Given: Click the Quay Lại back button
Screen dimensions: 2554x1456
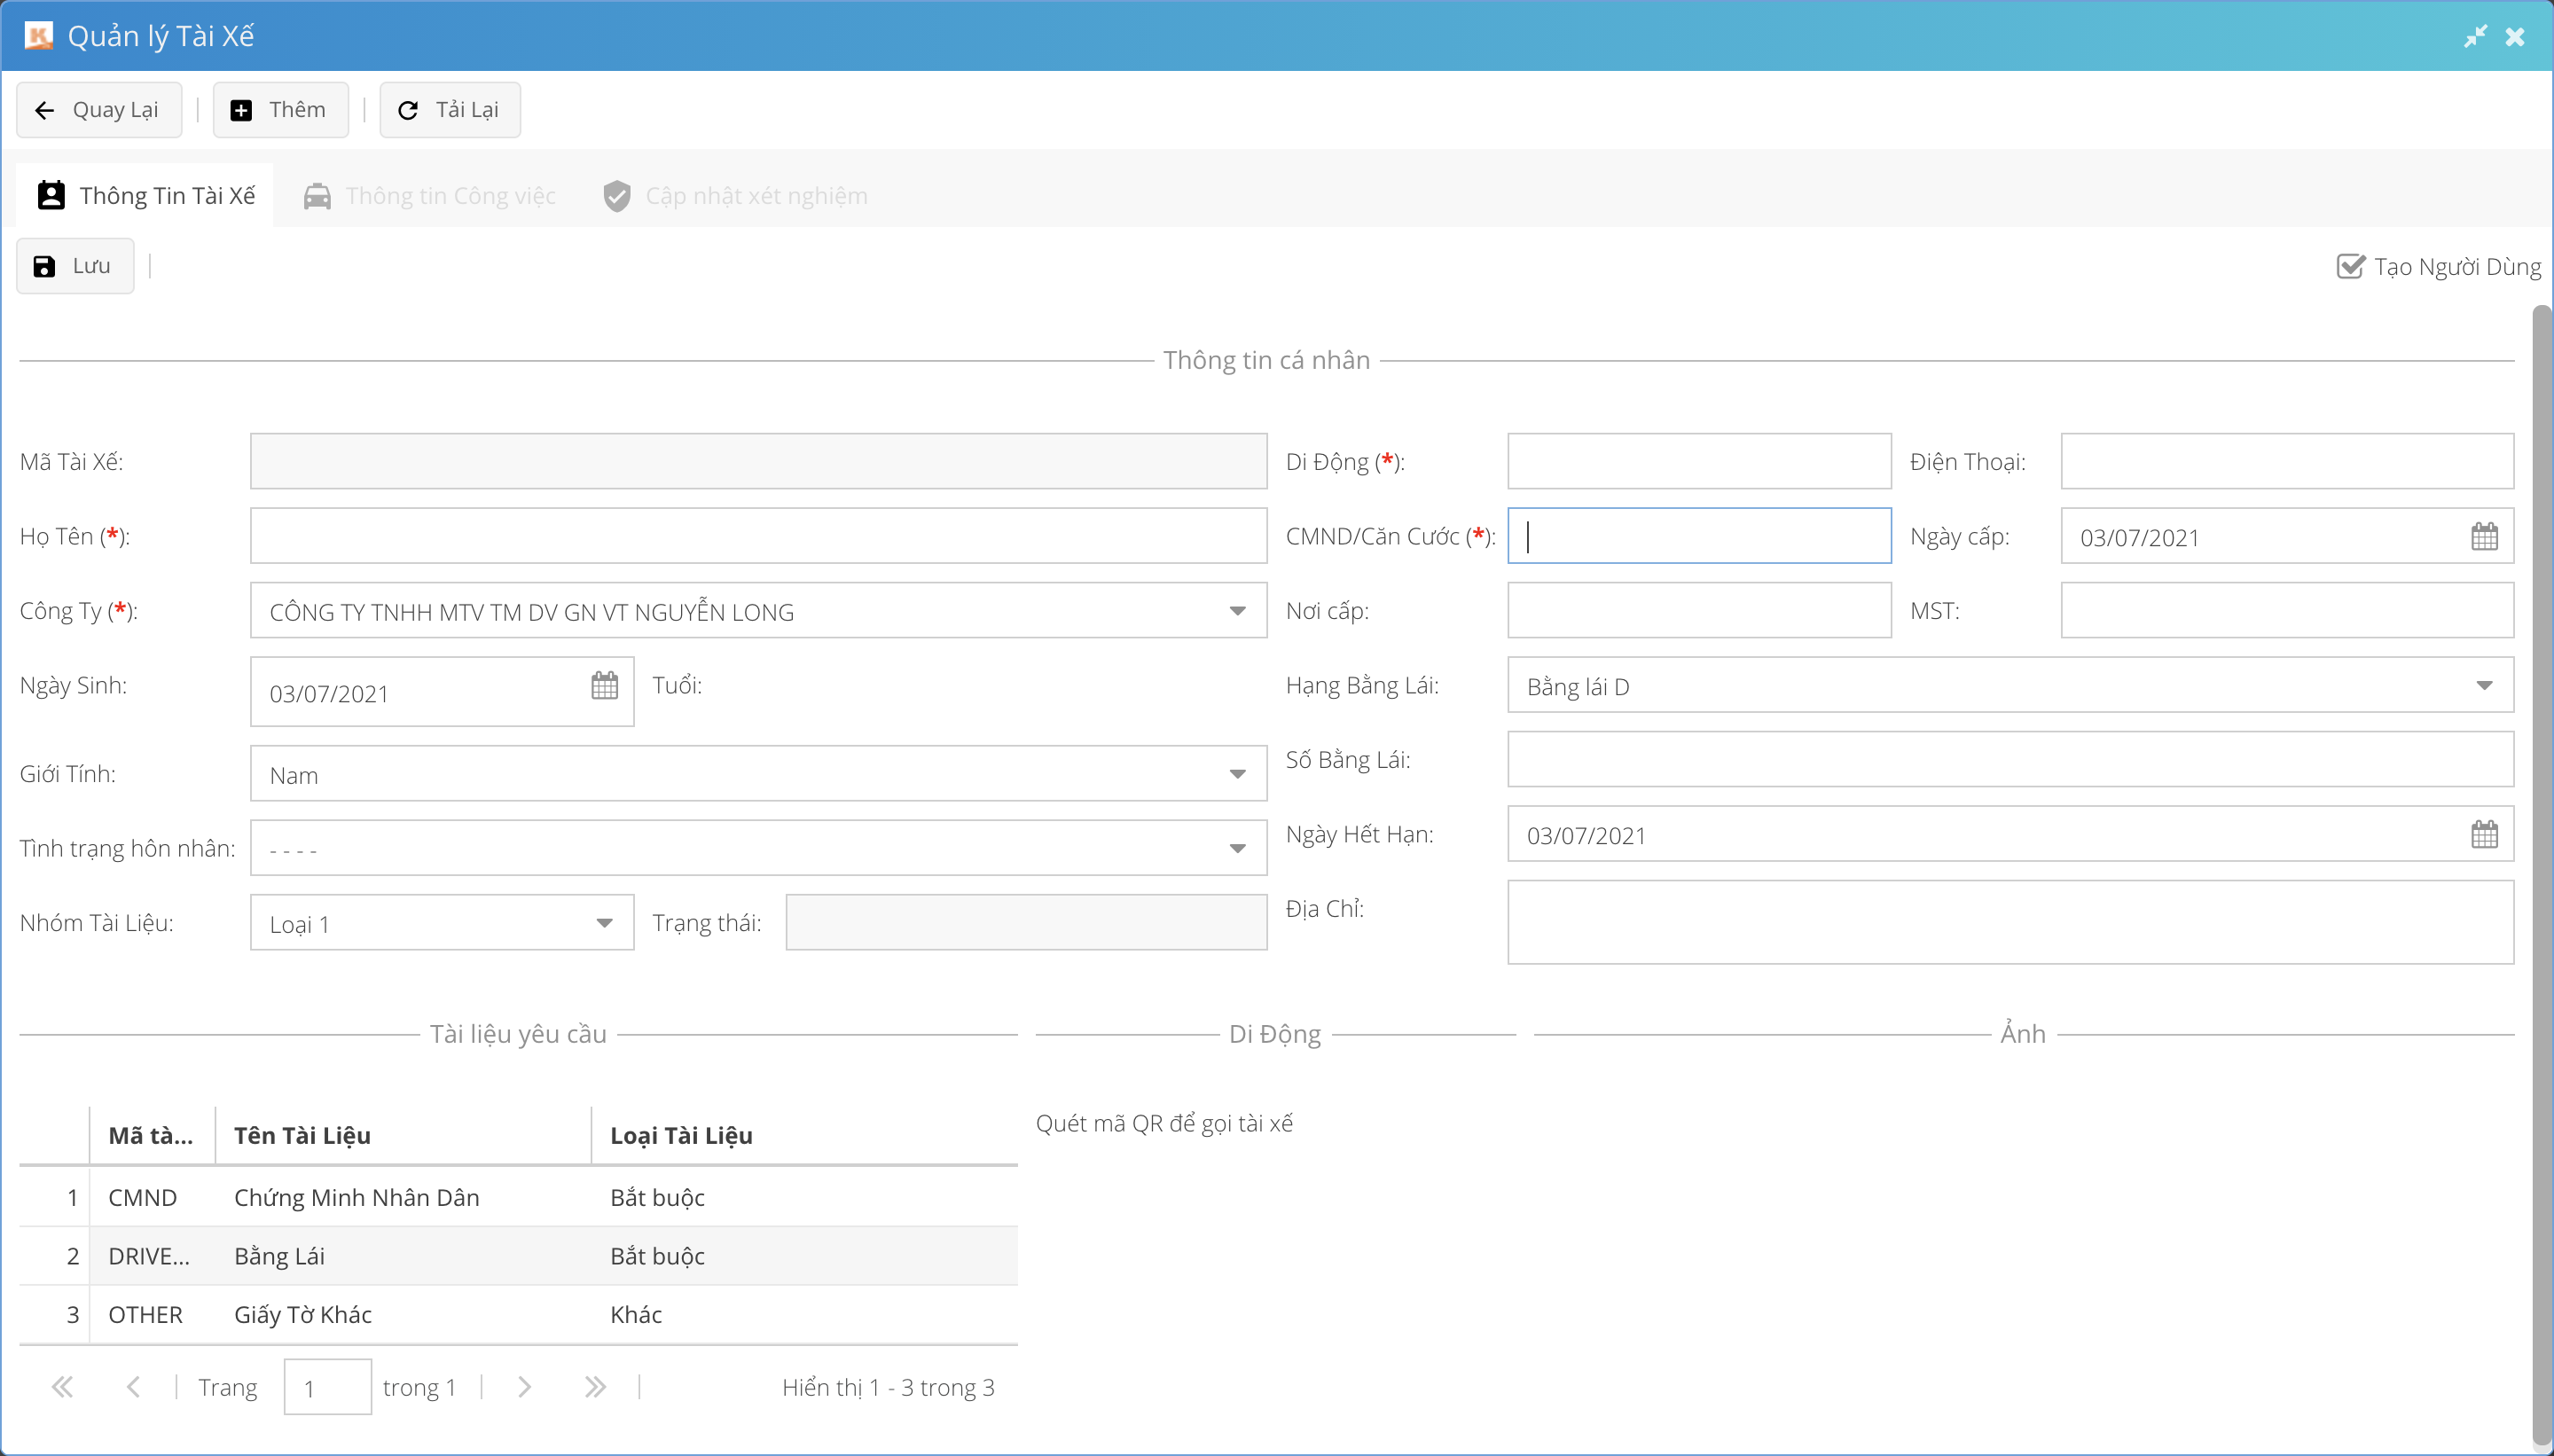Looking at the screenshot, I should (98, 110).
